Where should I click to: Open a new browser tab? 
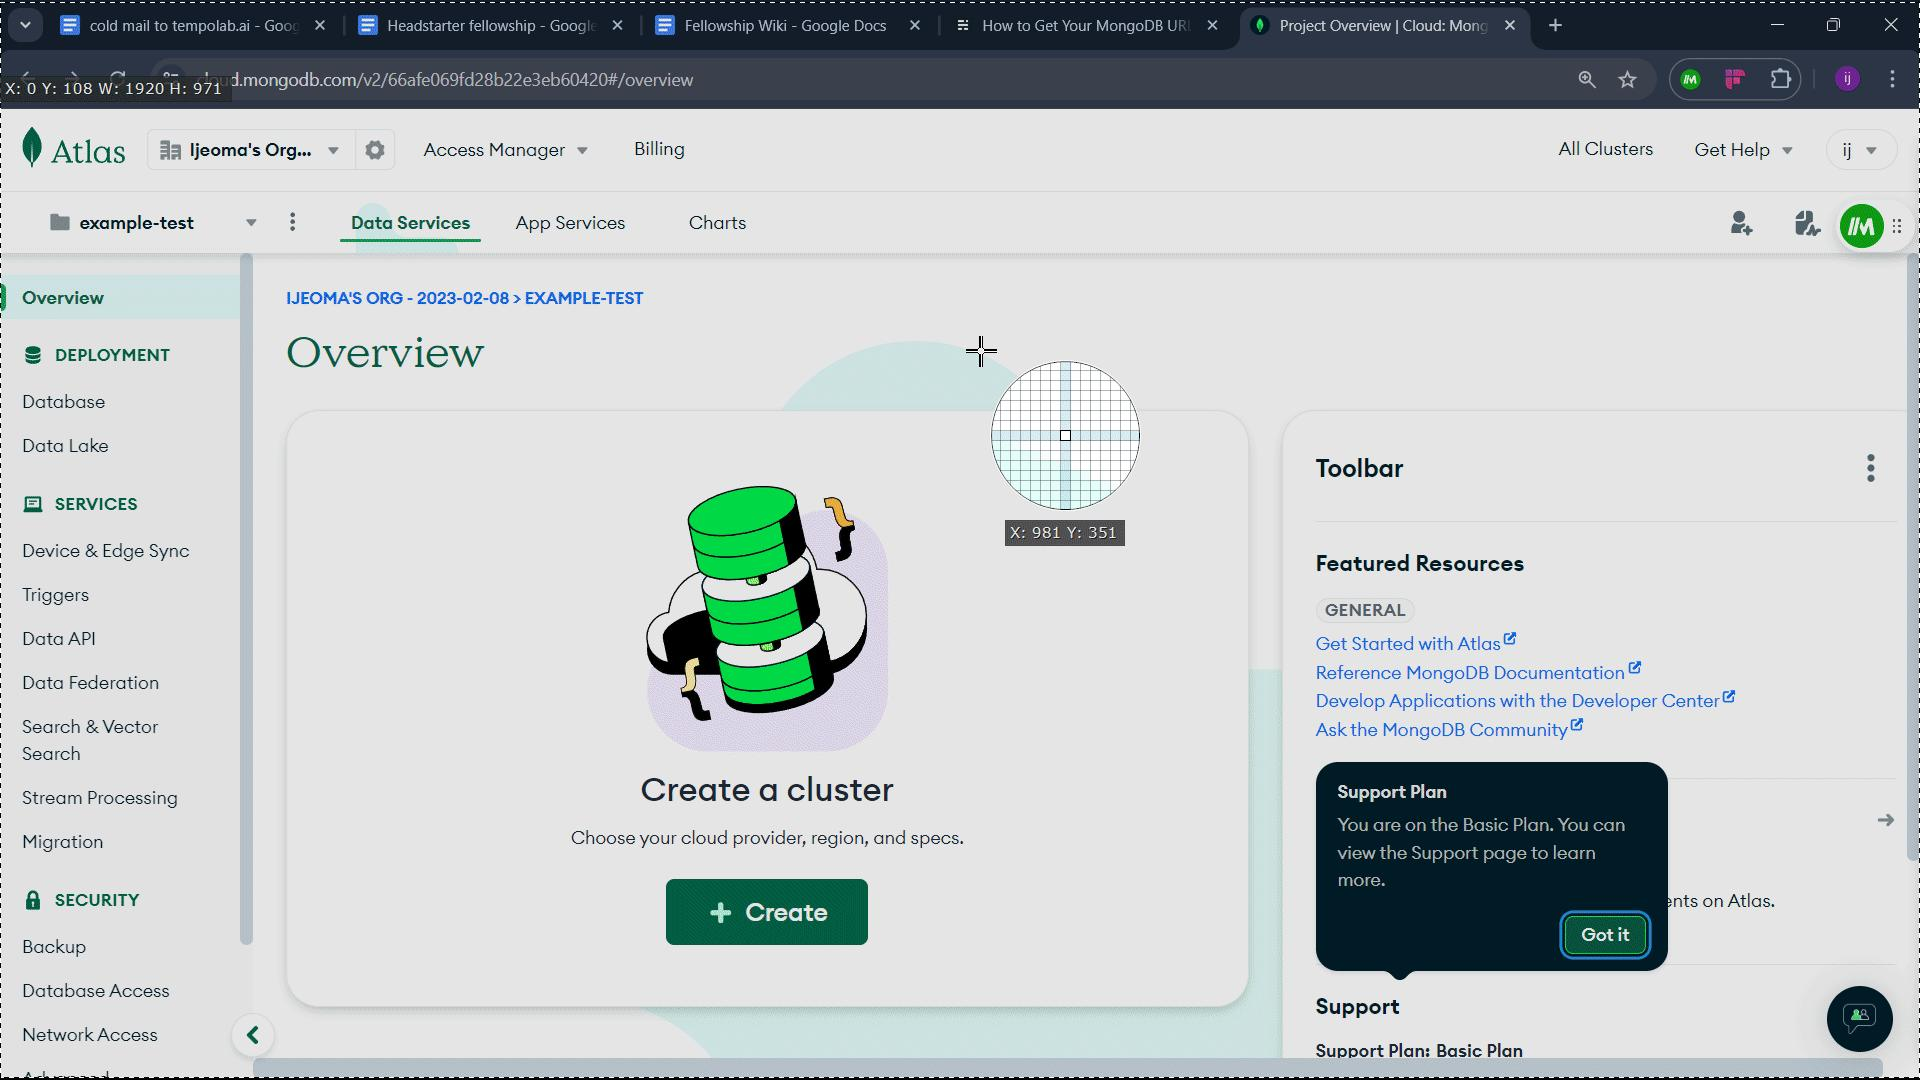1555,26
